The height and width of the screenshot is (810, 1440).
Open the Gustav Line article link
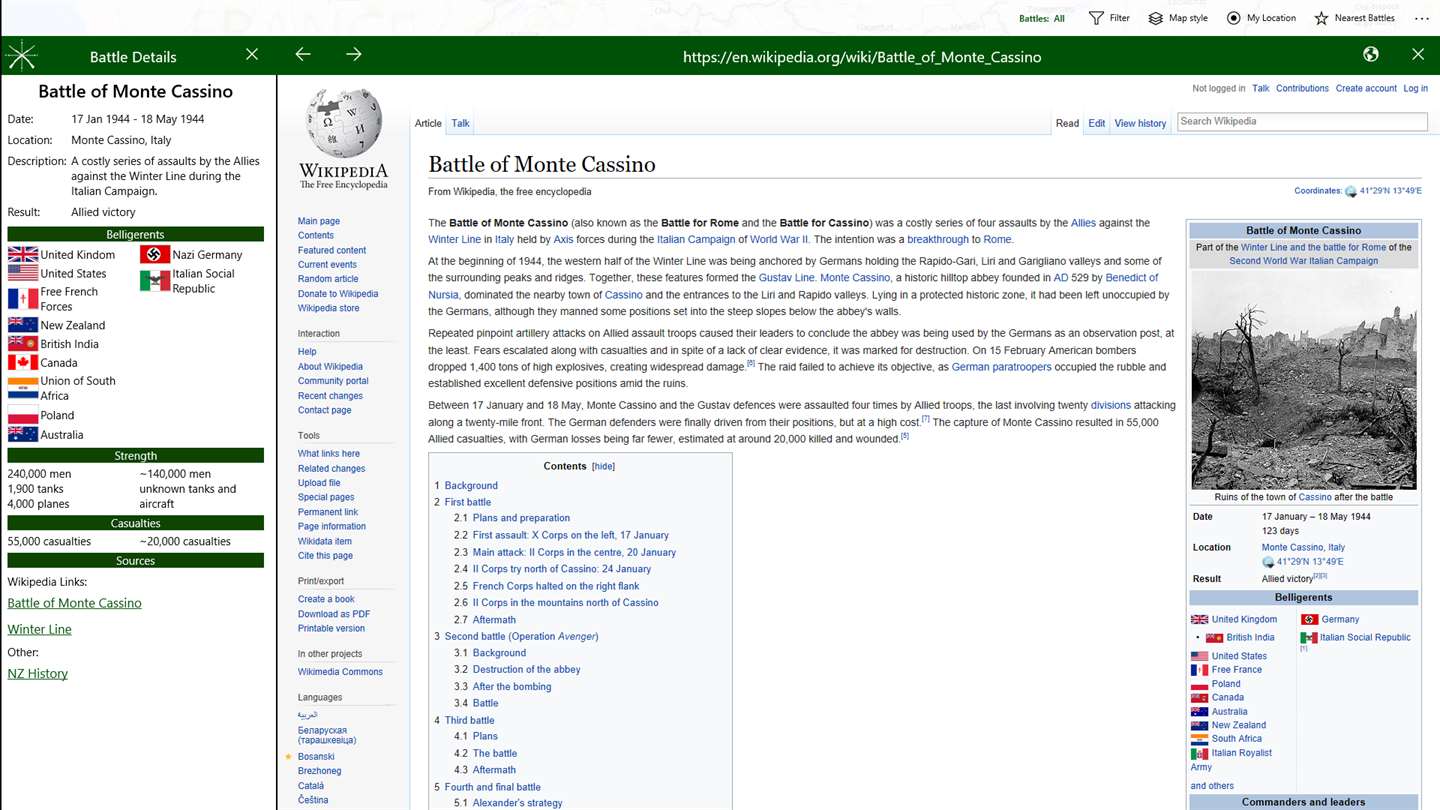click(786, 278)
